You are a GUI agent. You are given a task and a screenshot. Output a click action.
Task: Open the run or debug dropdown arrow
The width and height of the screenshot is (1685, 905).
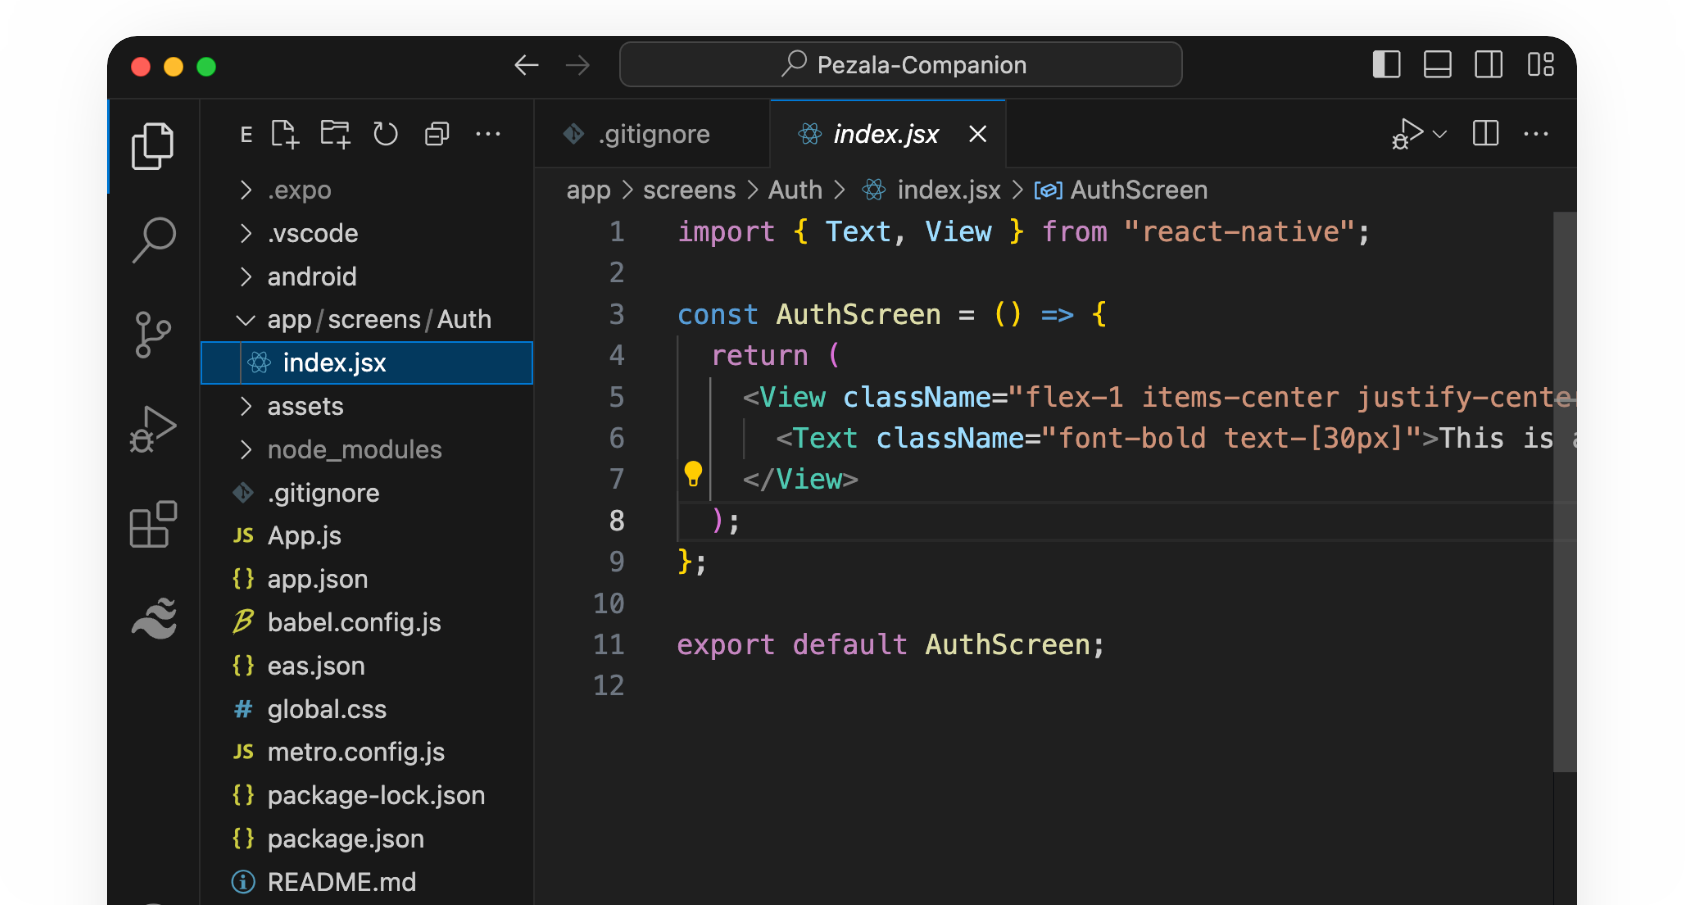(1440, 134)
